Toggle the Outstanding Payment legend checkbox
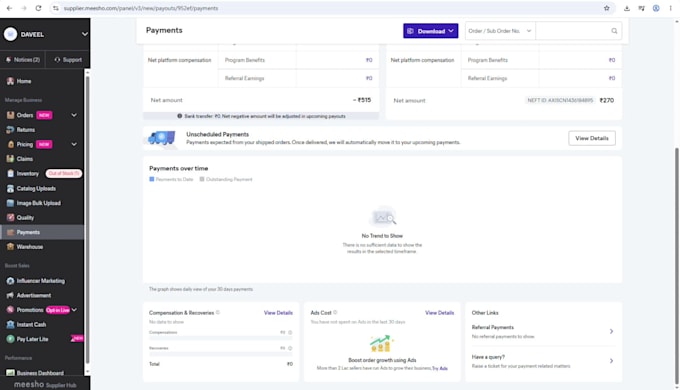Image resolution: width=680 pixels, height=390 pixels. 202,179
